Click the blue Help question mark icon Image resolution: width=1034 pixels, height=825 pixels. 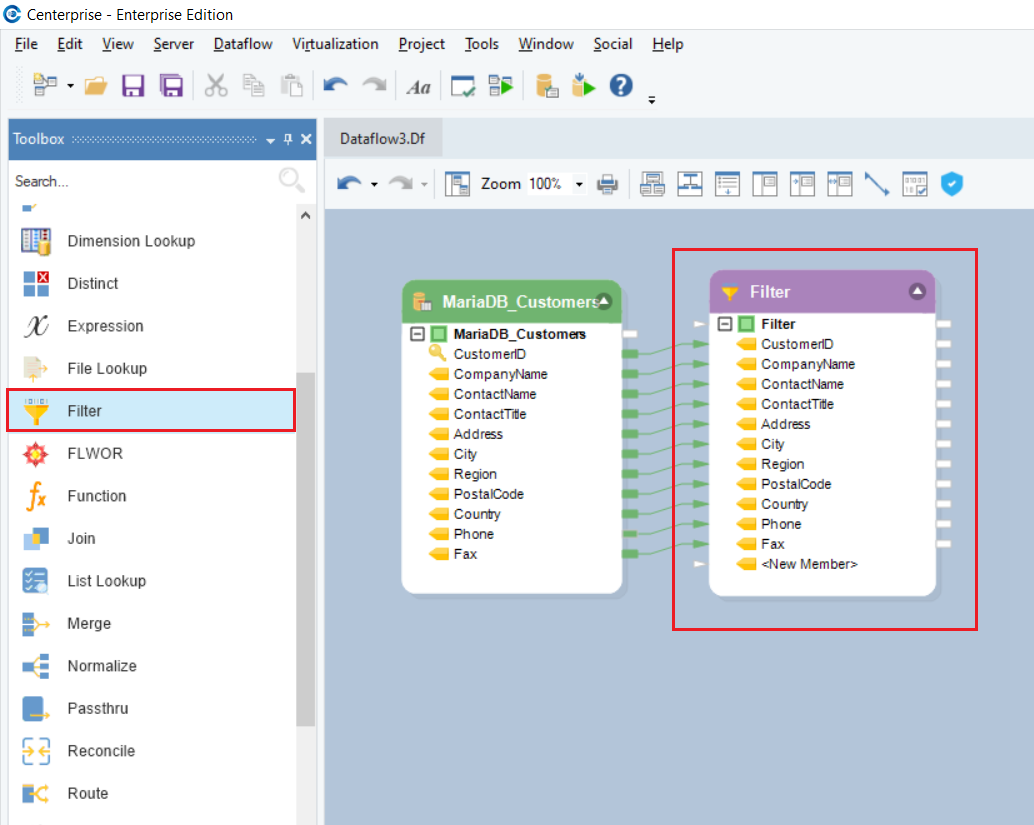tap(621, 86)
